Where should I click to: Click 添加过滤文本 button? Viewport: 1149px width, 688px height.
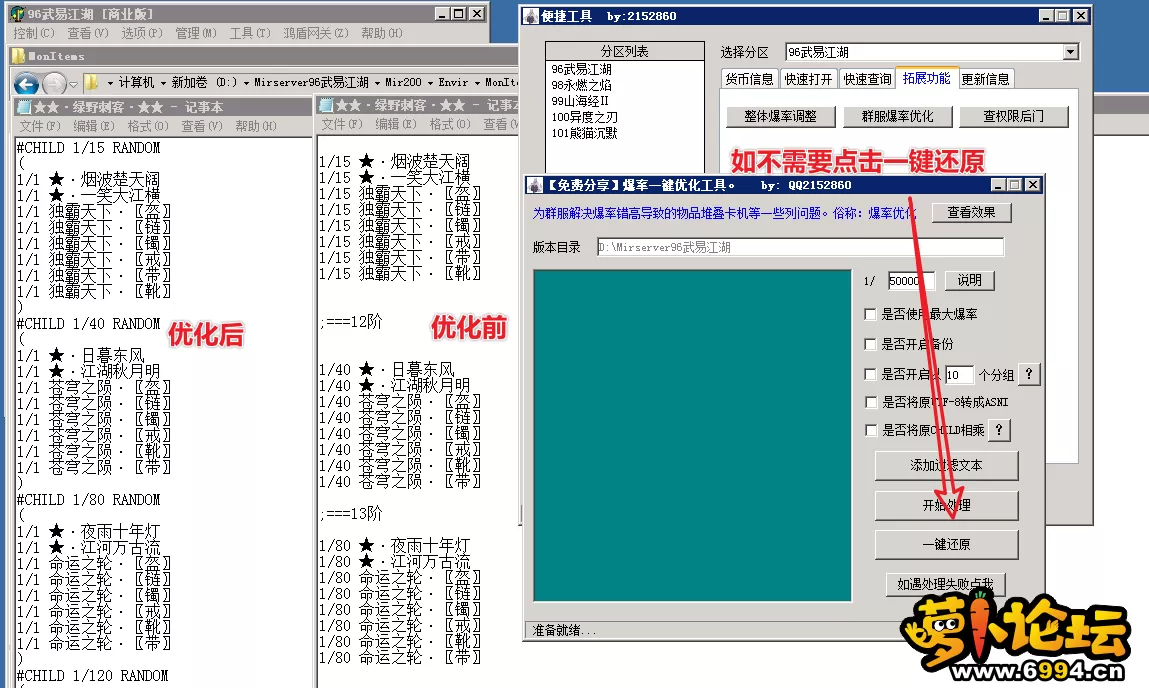(946, 465)
